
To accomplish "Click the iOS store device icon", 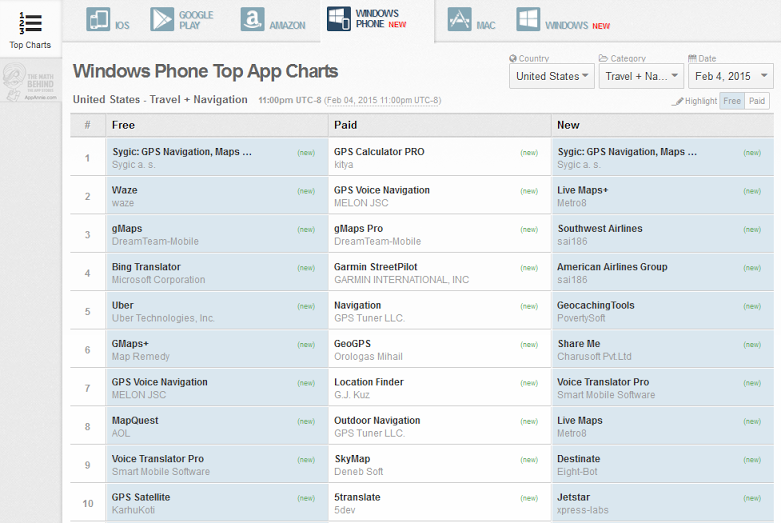I will click(x=98, y=20).
